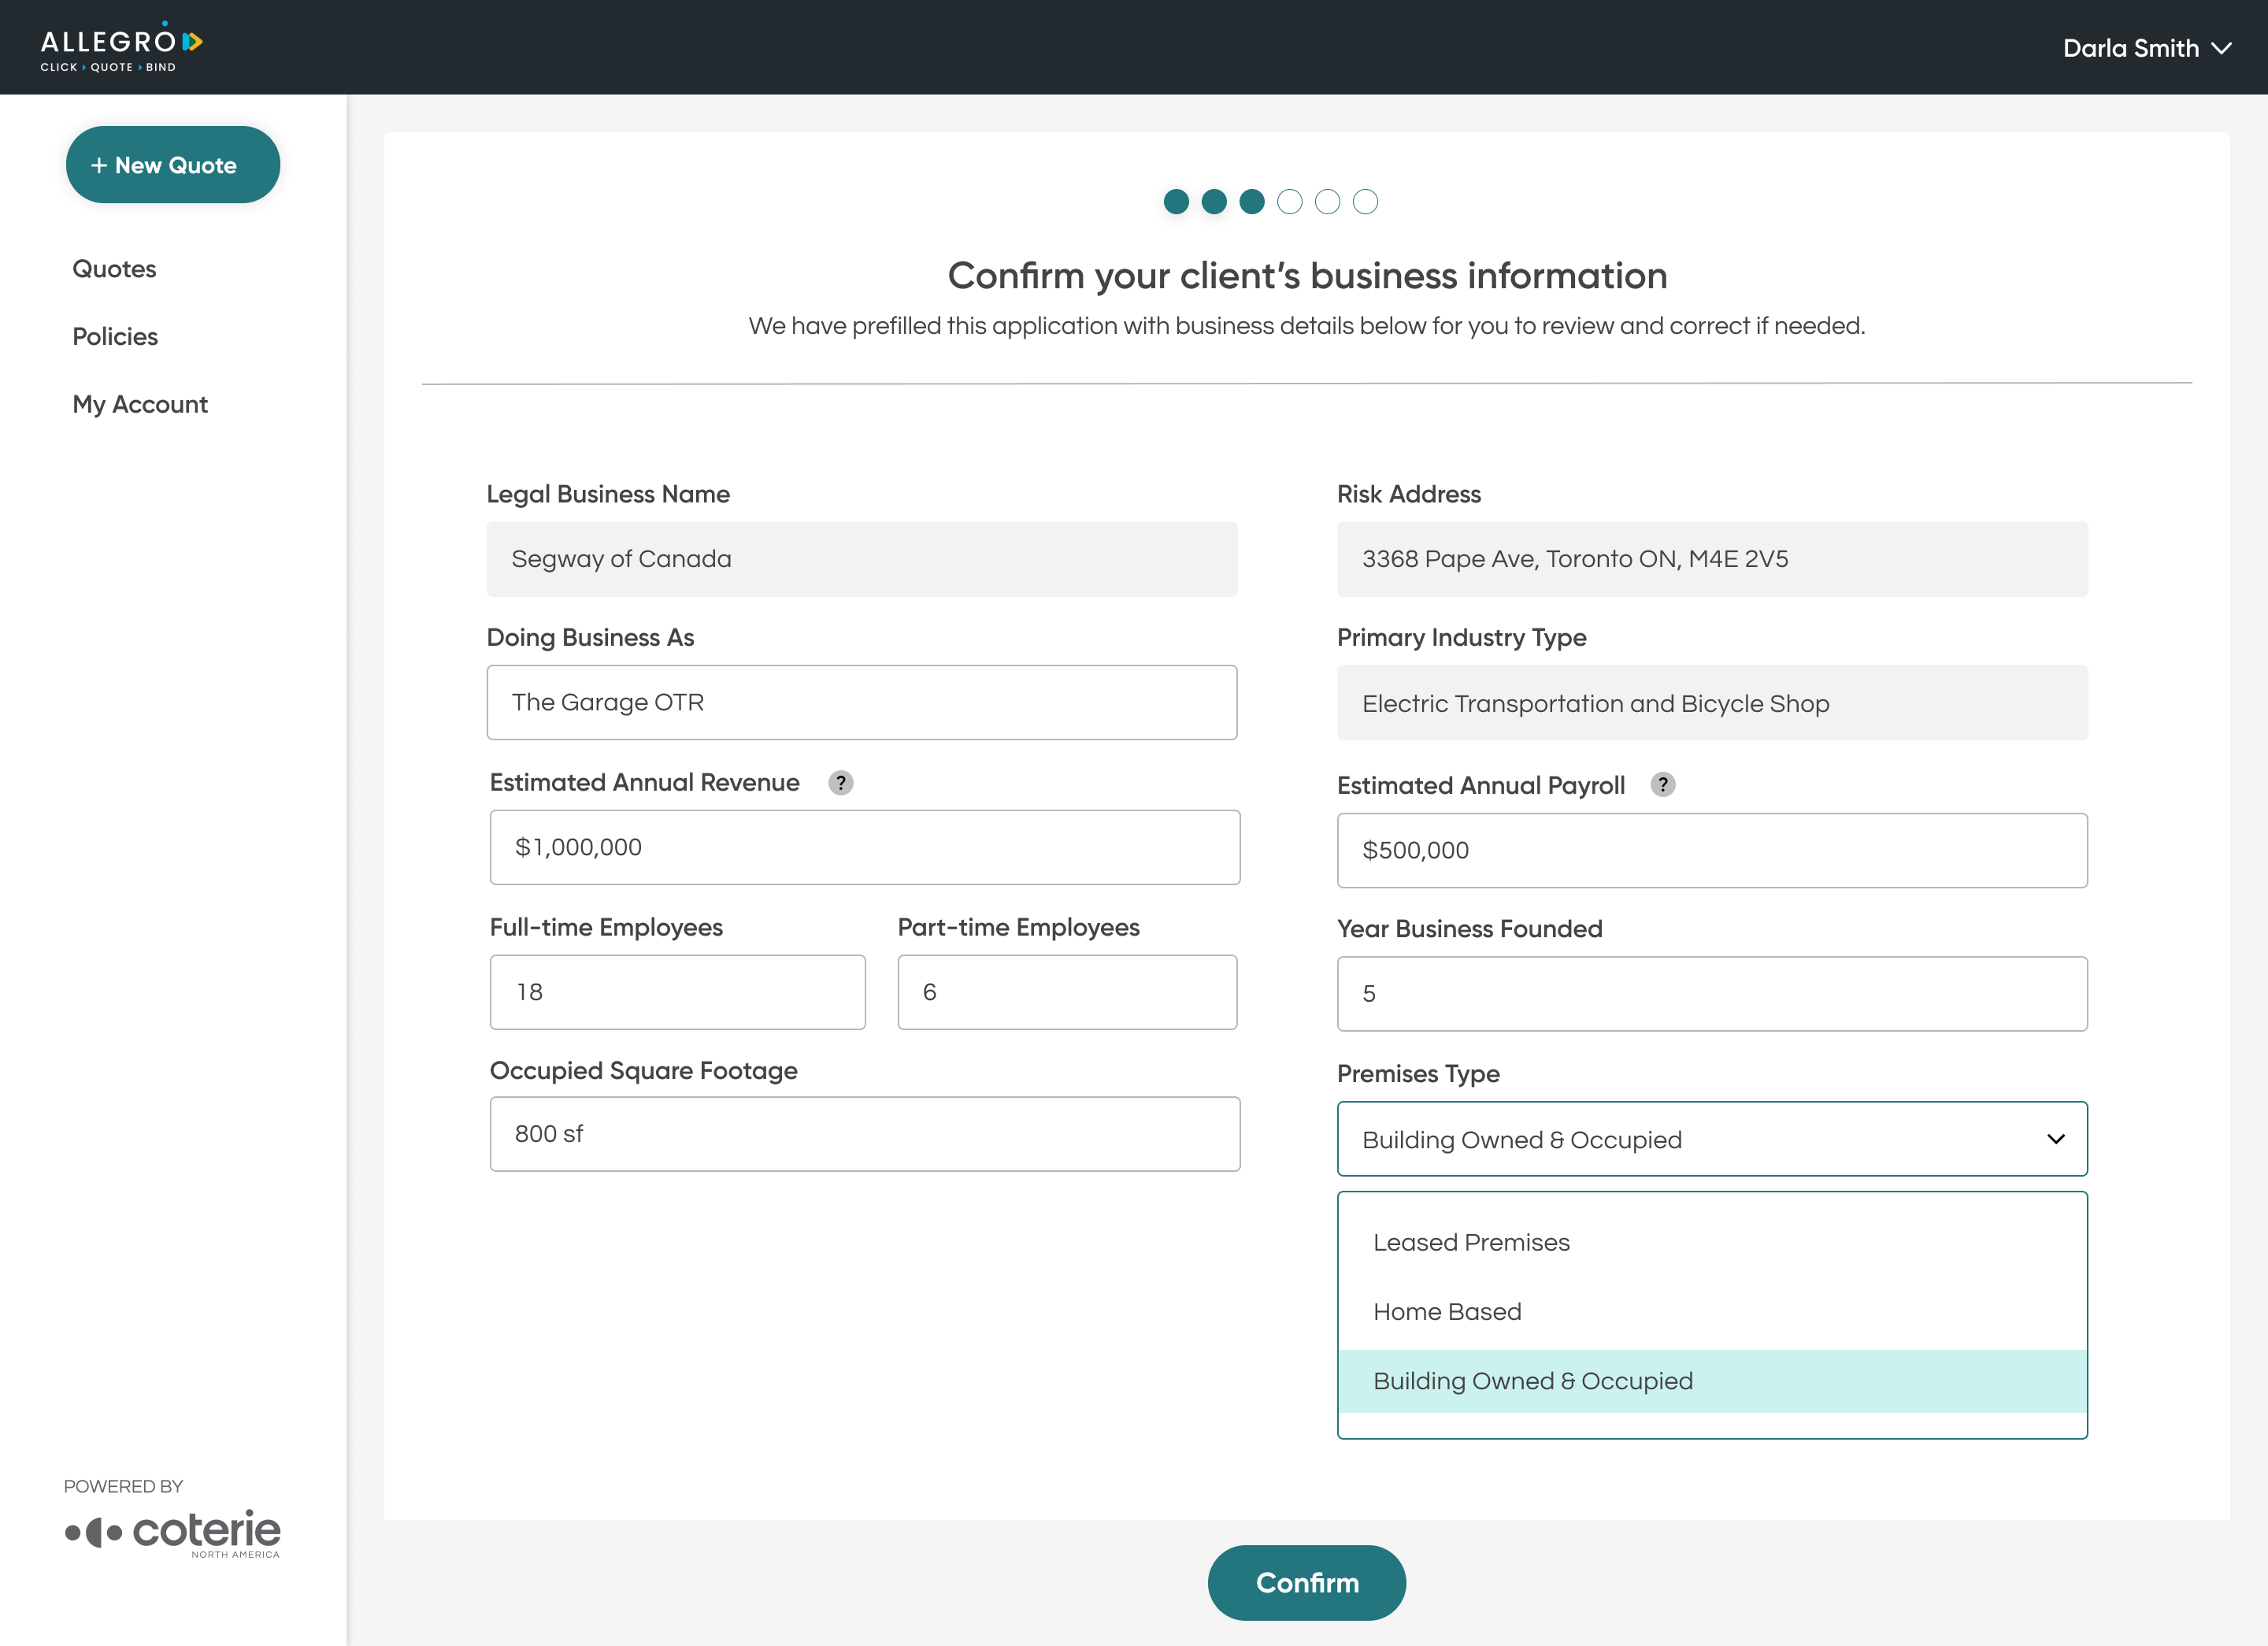Choose Home Based premises option
Screen dimensions: 2268x1646
point(1447,1311)
